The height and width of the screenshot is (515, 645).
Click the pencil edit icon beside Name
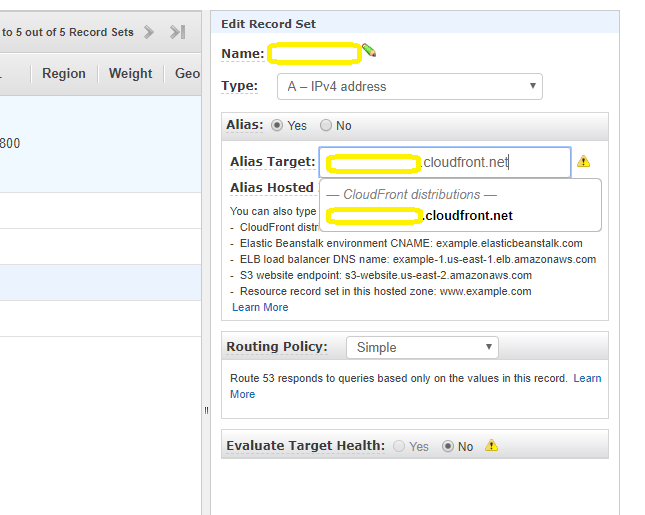pos(369,50)
